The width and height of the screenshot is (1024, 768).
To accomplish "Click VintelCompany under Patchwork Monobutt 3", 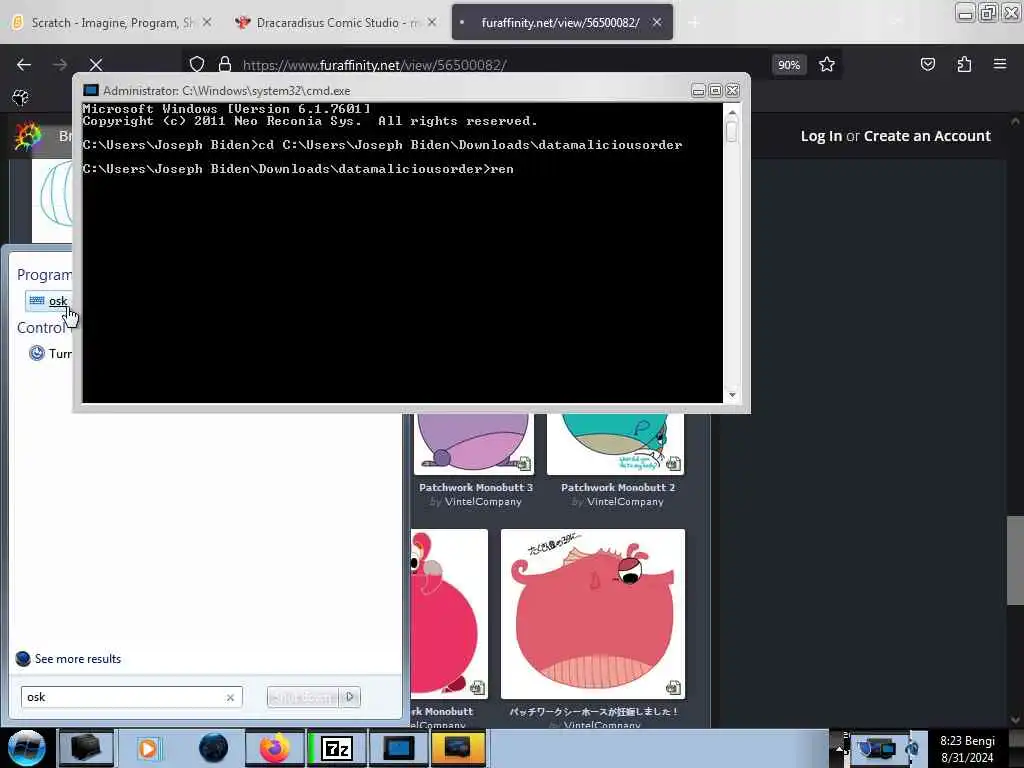I will coord(483,502).
